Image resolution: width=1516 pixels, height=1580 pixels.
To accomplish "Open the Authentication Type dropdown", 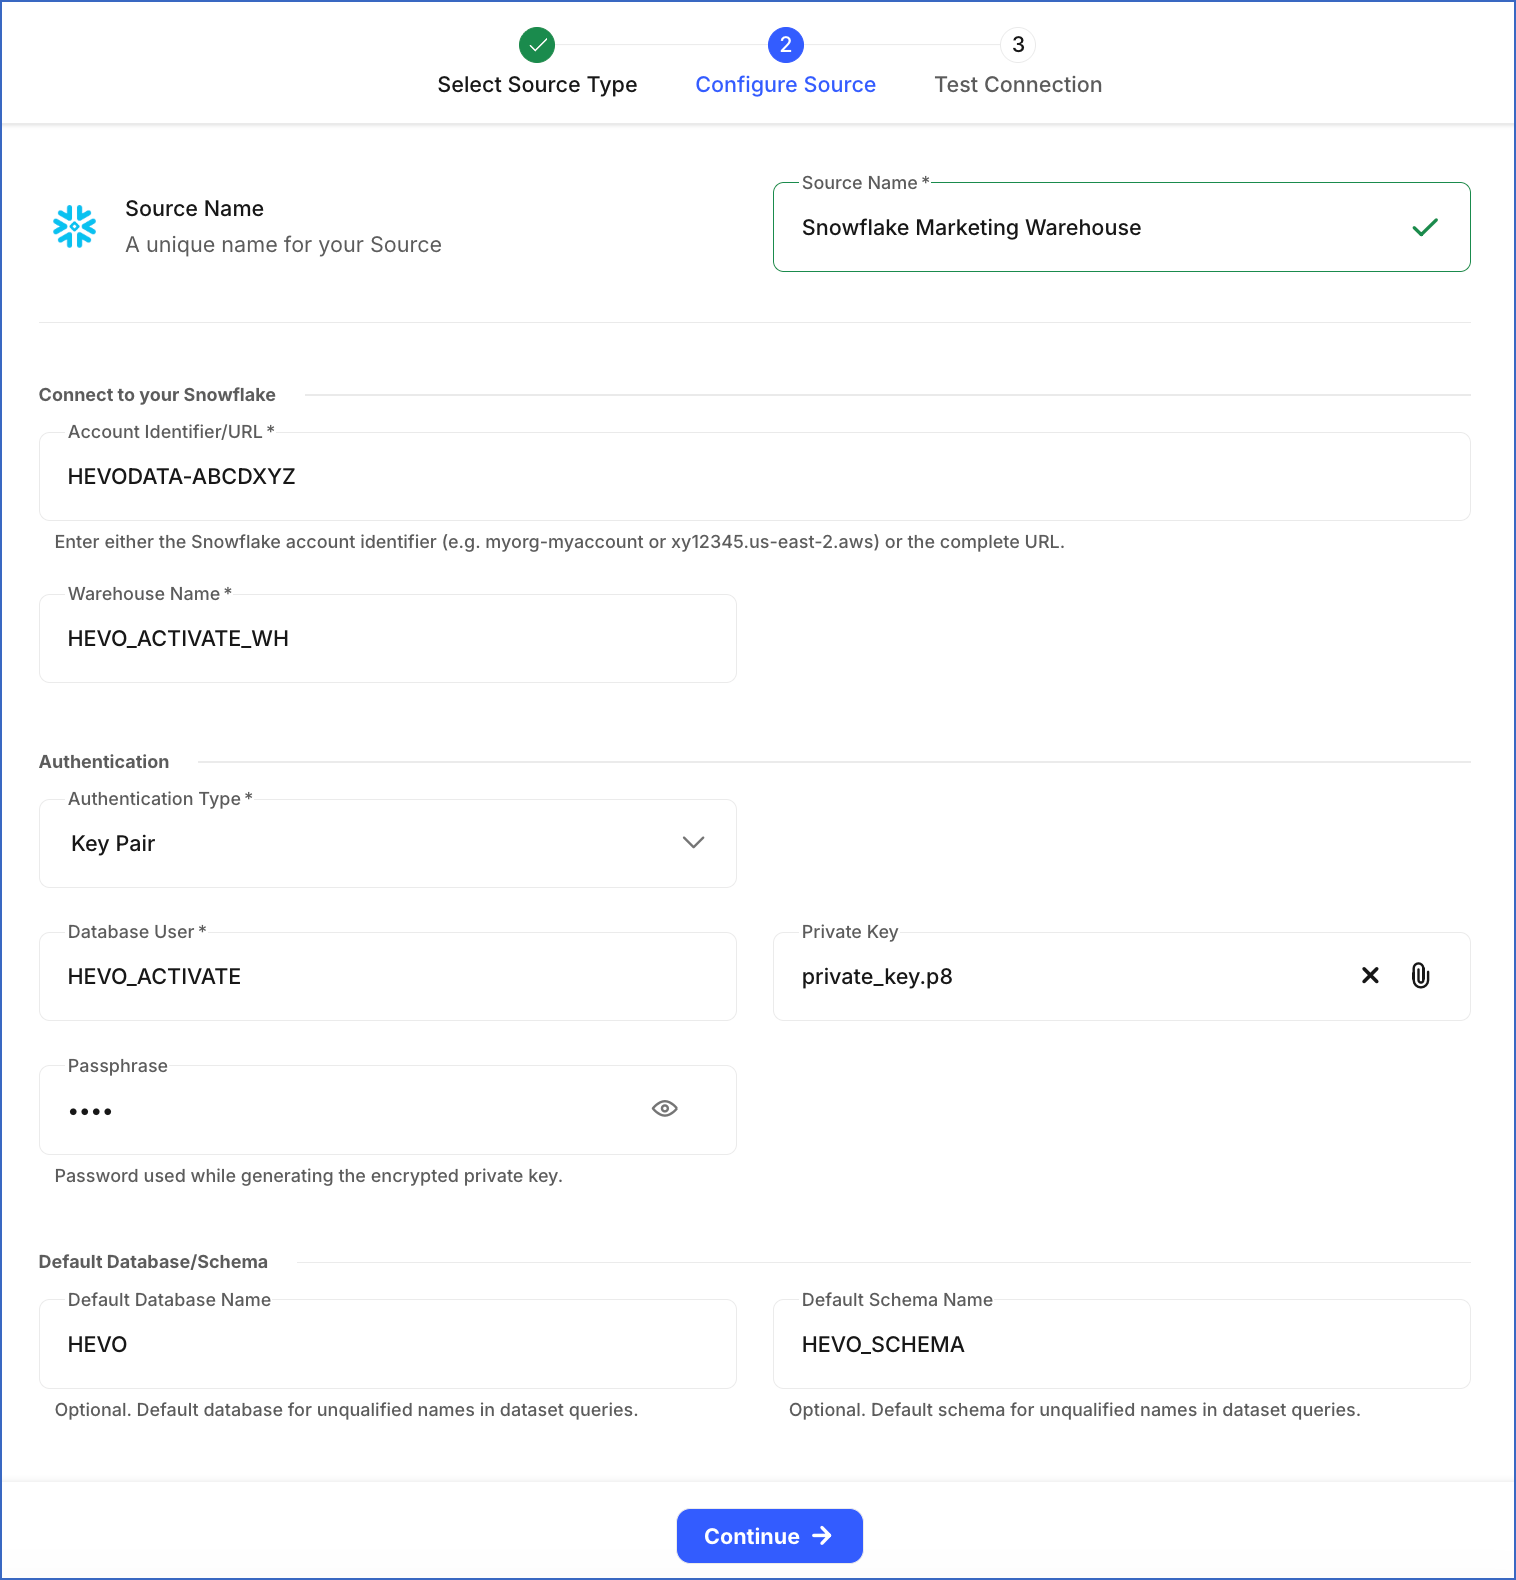I will (x=388, y=843).
